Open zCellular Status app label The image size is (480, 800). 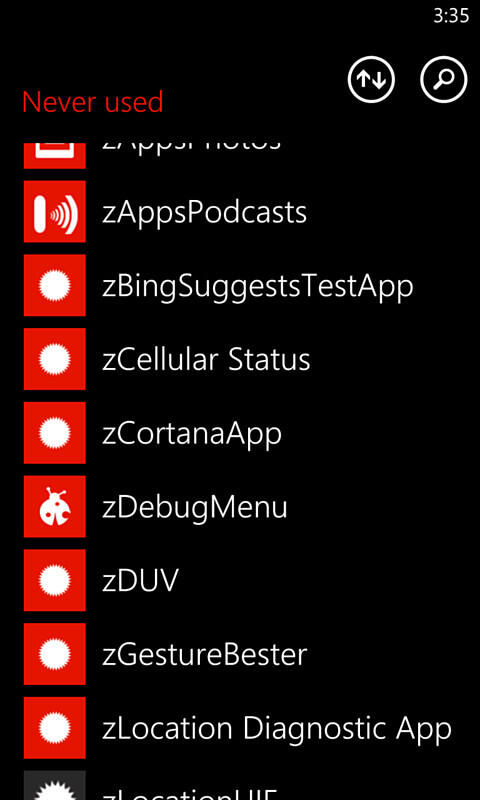pos(206,360)
